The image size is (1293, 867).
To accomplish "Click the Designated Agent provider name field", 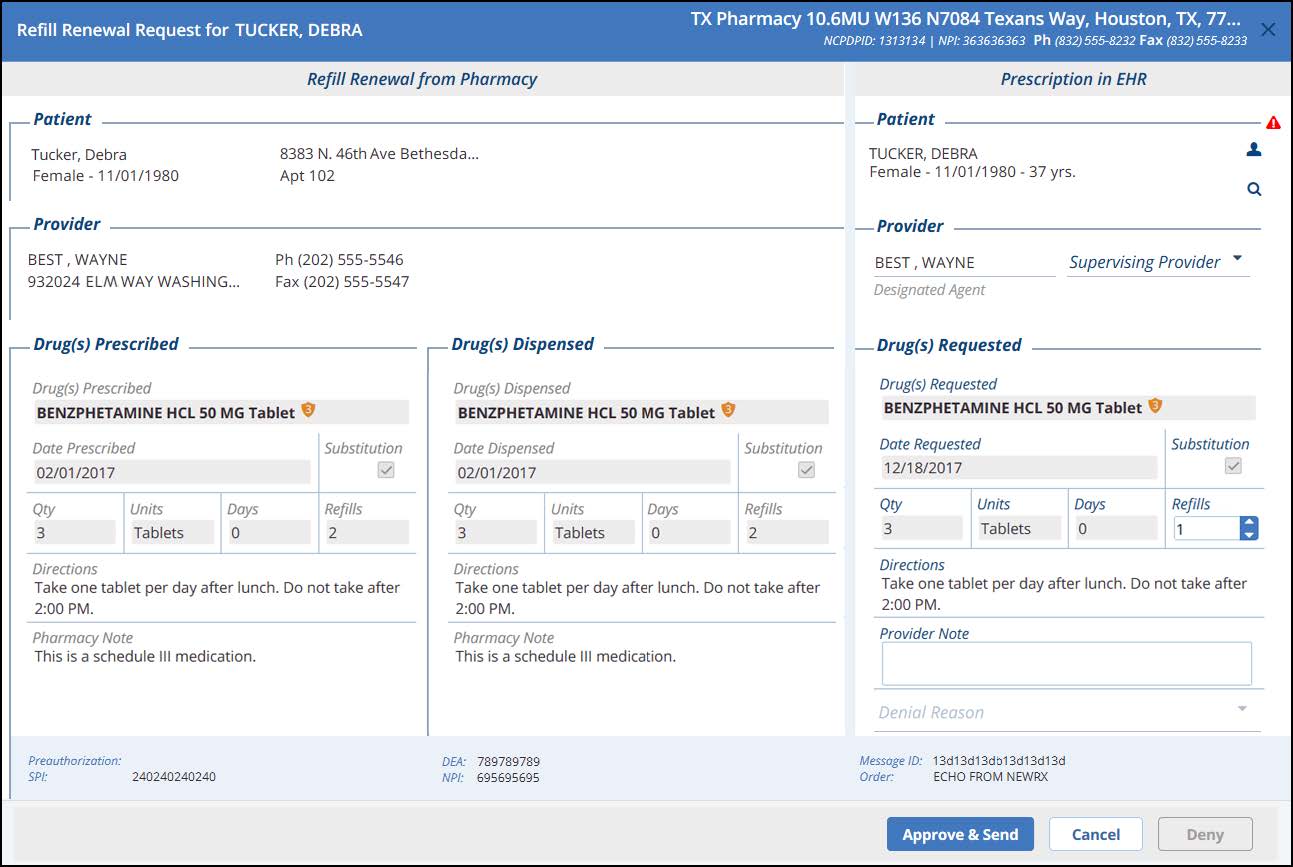I will pyautogui.click(x=963, y=263).
